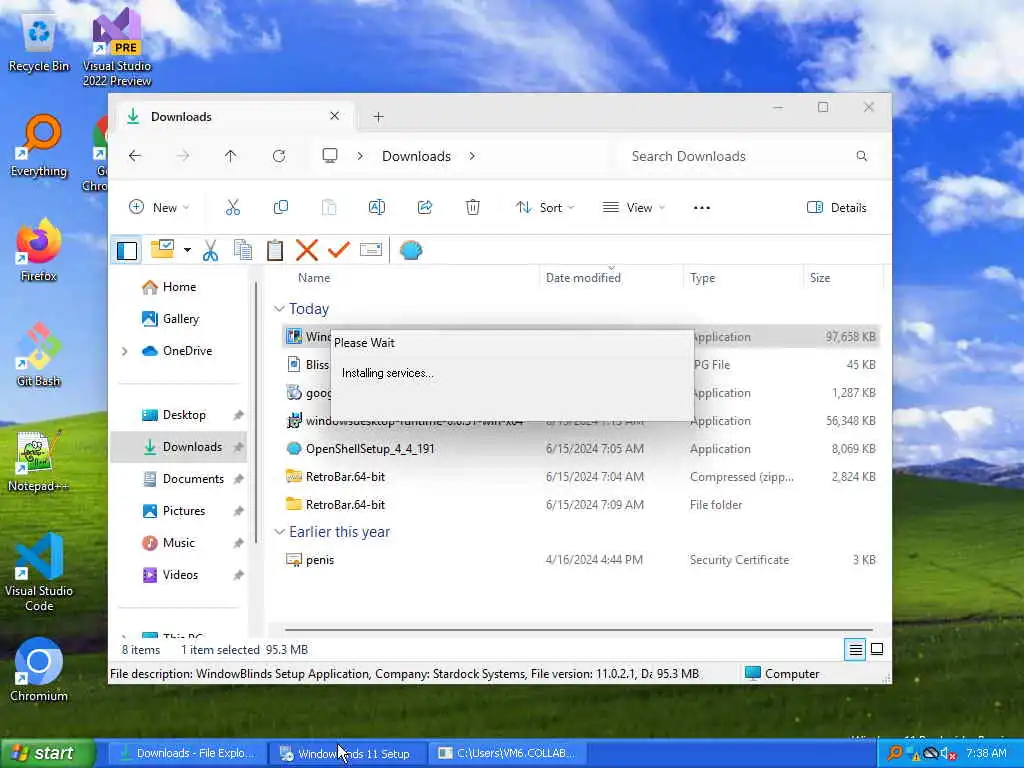Viewport: 1024px width, 768px height.
Task: Click the Copy icon in command bar
Action: [281, 208]
